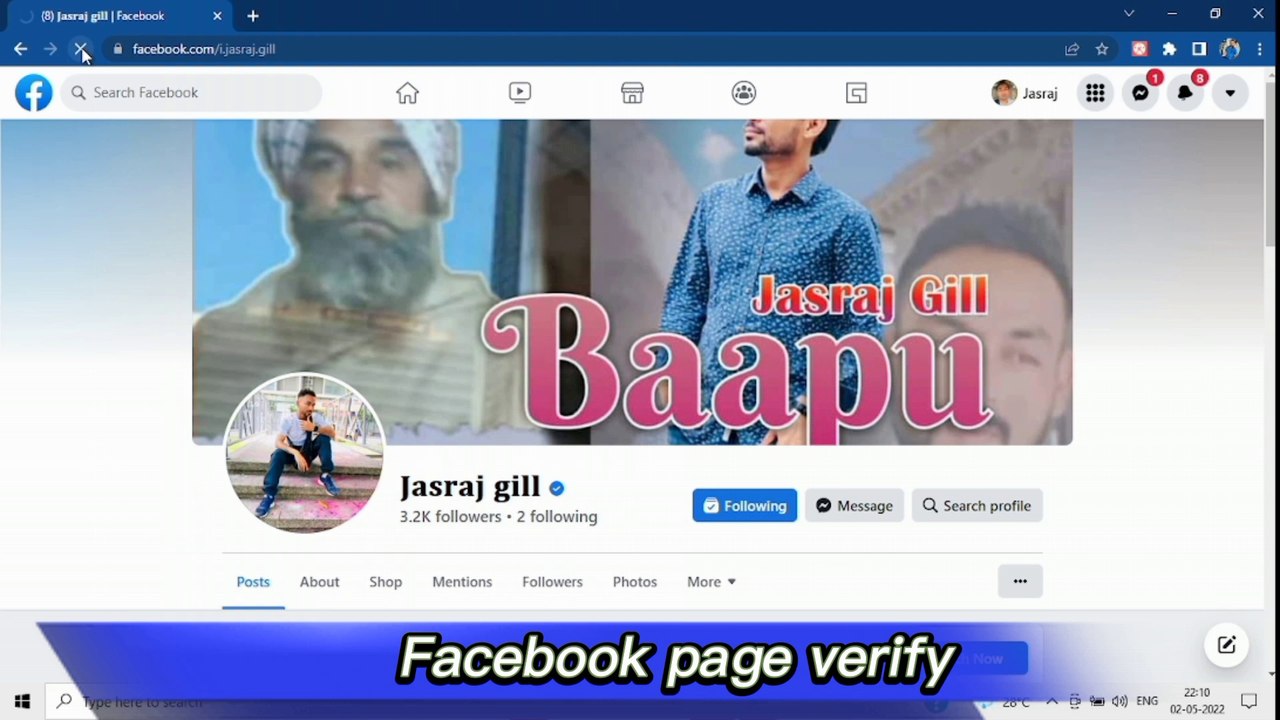
Task: Open the Shop tab
Action: tap(385, 582)
